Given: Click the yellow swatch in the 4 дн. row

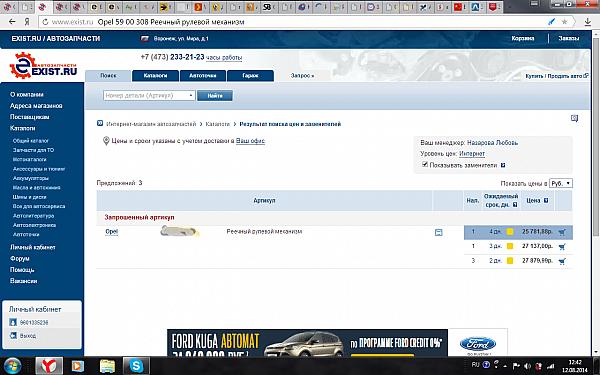Looking at the screenshot, I should click(510, 232).
